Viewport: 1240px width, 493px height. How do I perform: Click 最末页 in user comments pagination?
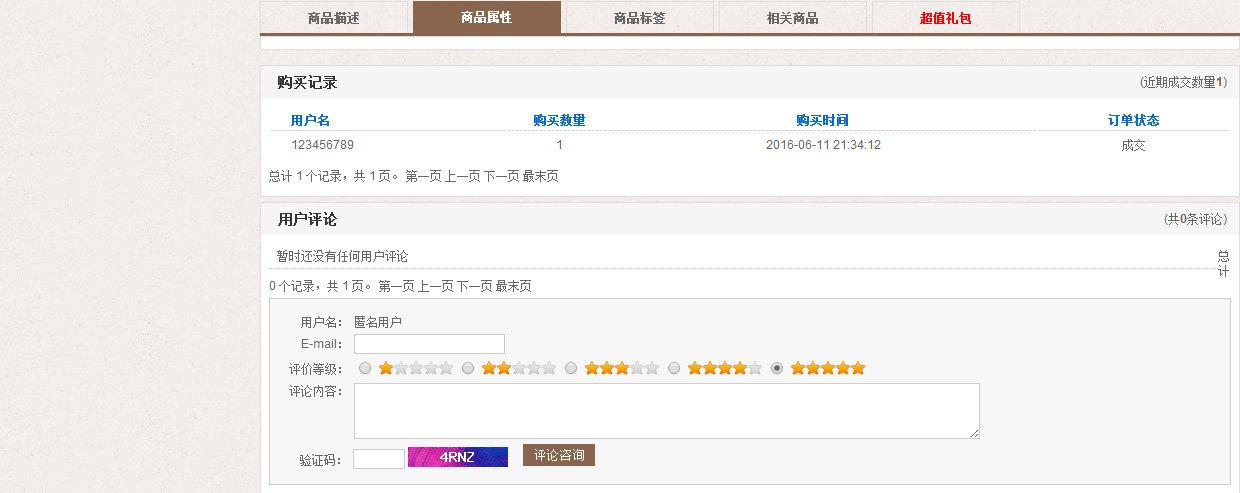513,286
